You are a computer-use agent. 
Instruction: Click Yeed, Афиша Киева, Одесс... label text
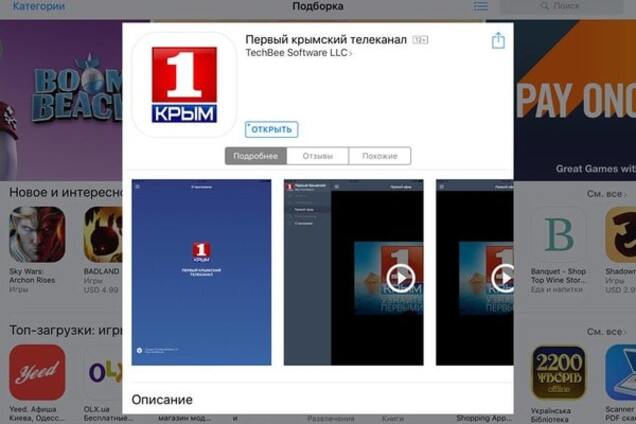tap(37, 413)
